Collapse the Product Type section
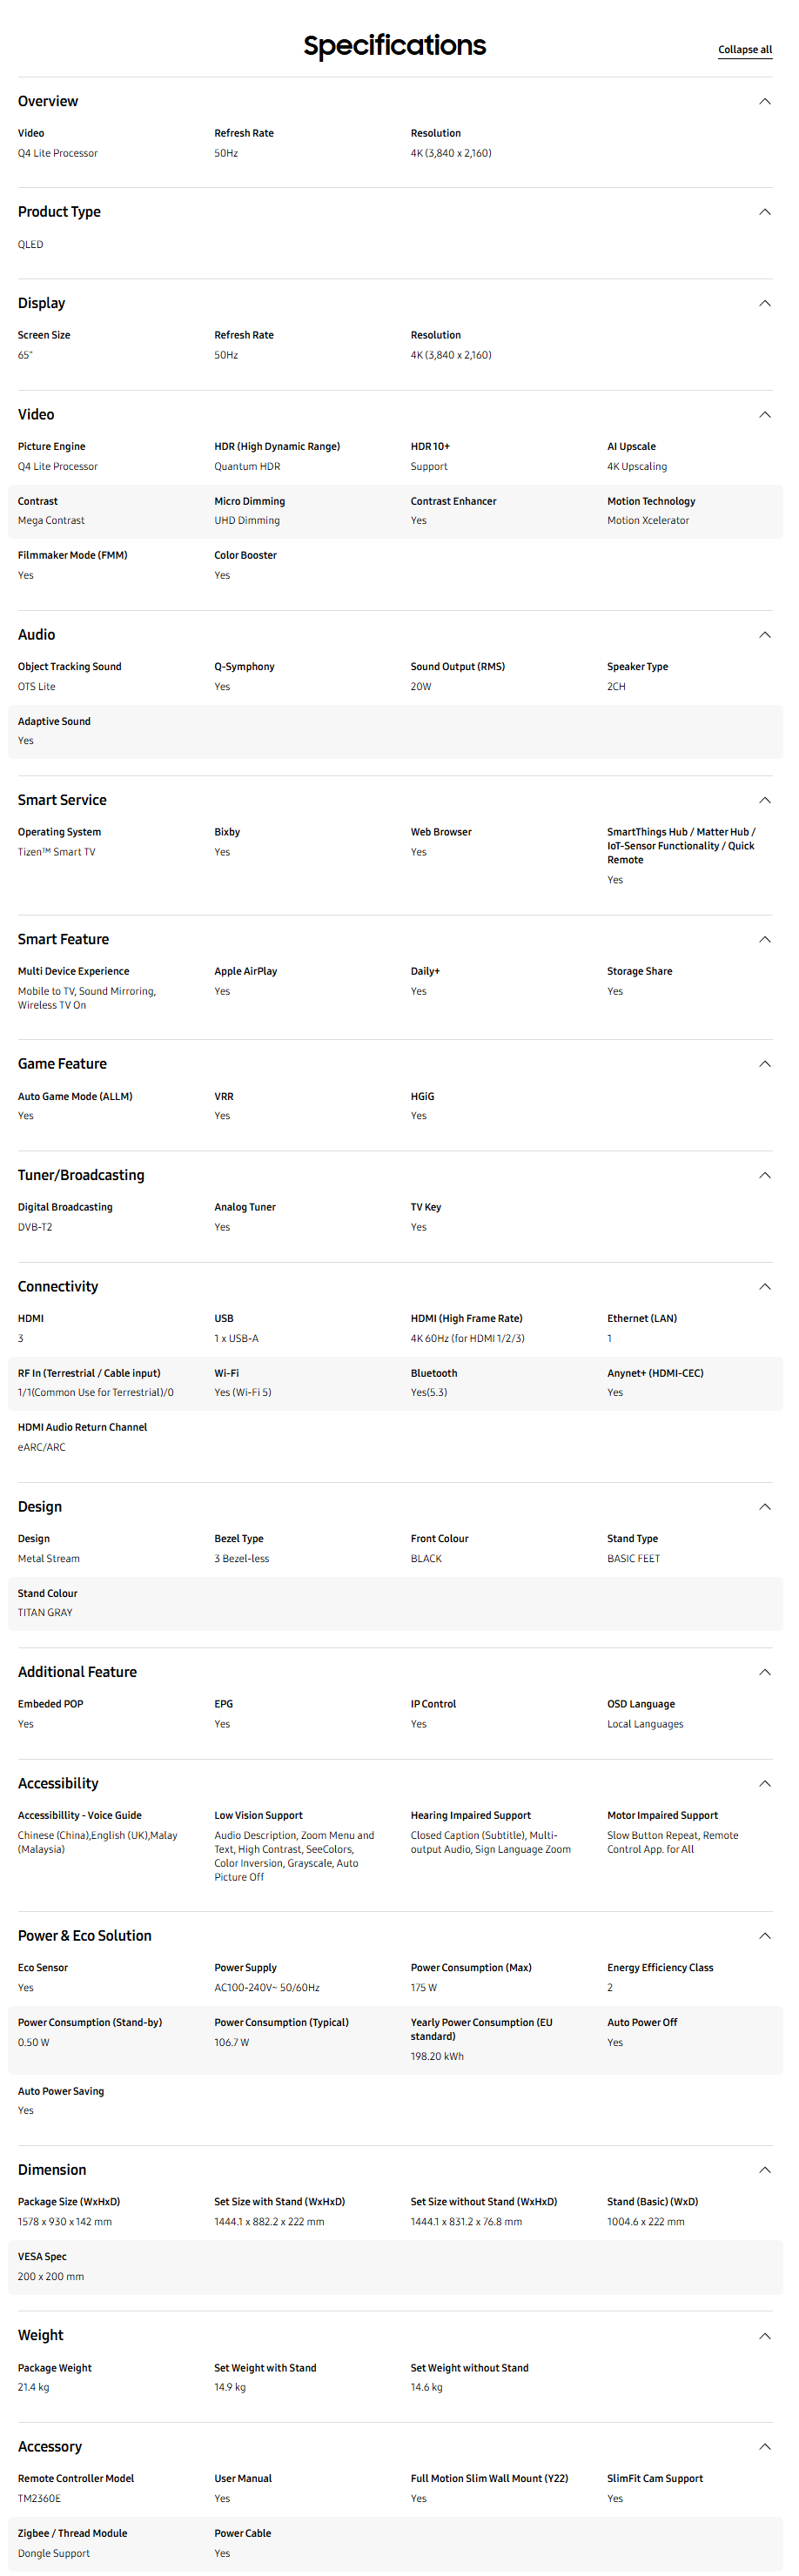The image size is (799, 2576). [x=764, y=212]
